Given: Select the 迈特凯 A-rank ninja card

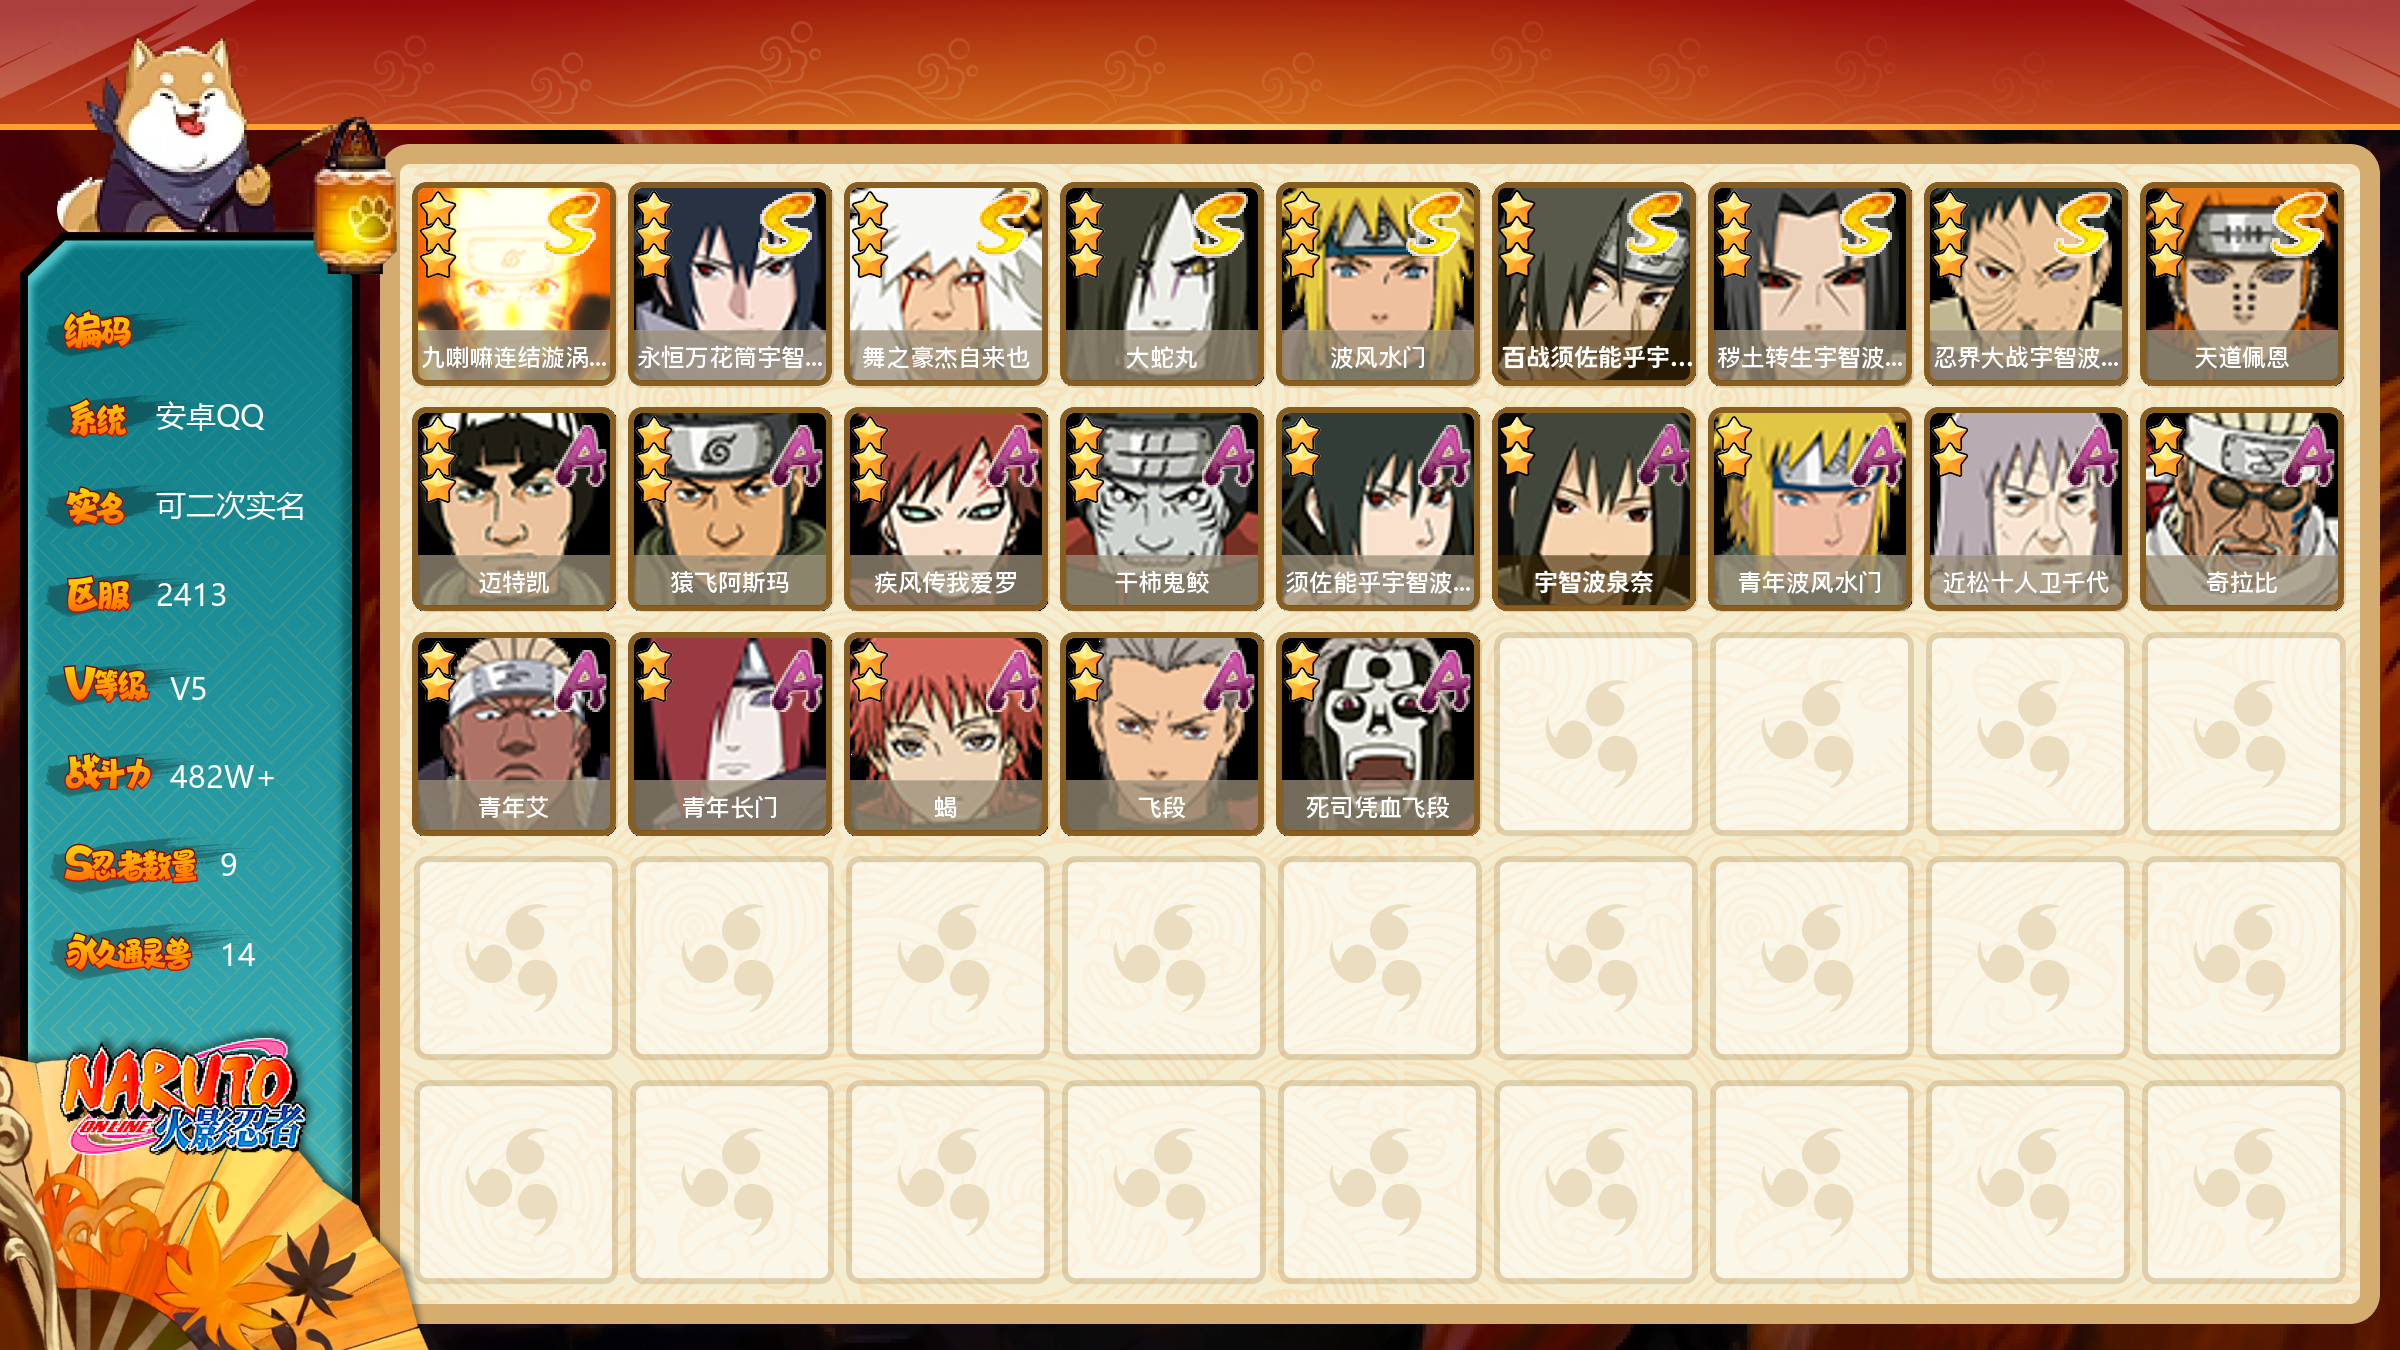Looking at the screenshot, I should (513, 509).
